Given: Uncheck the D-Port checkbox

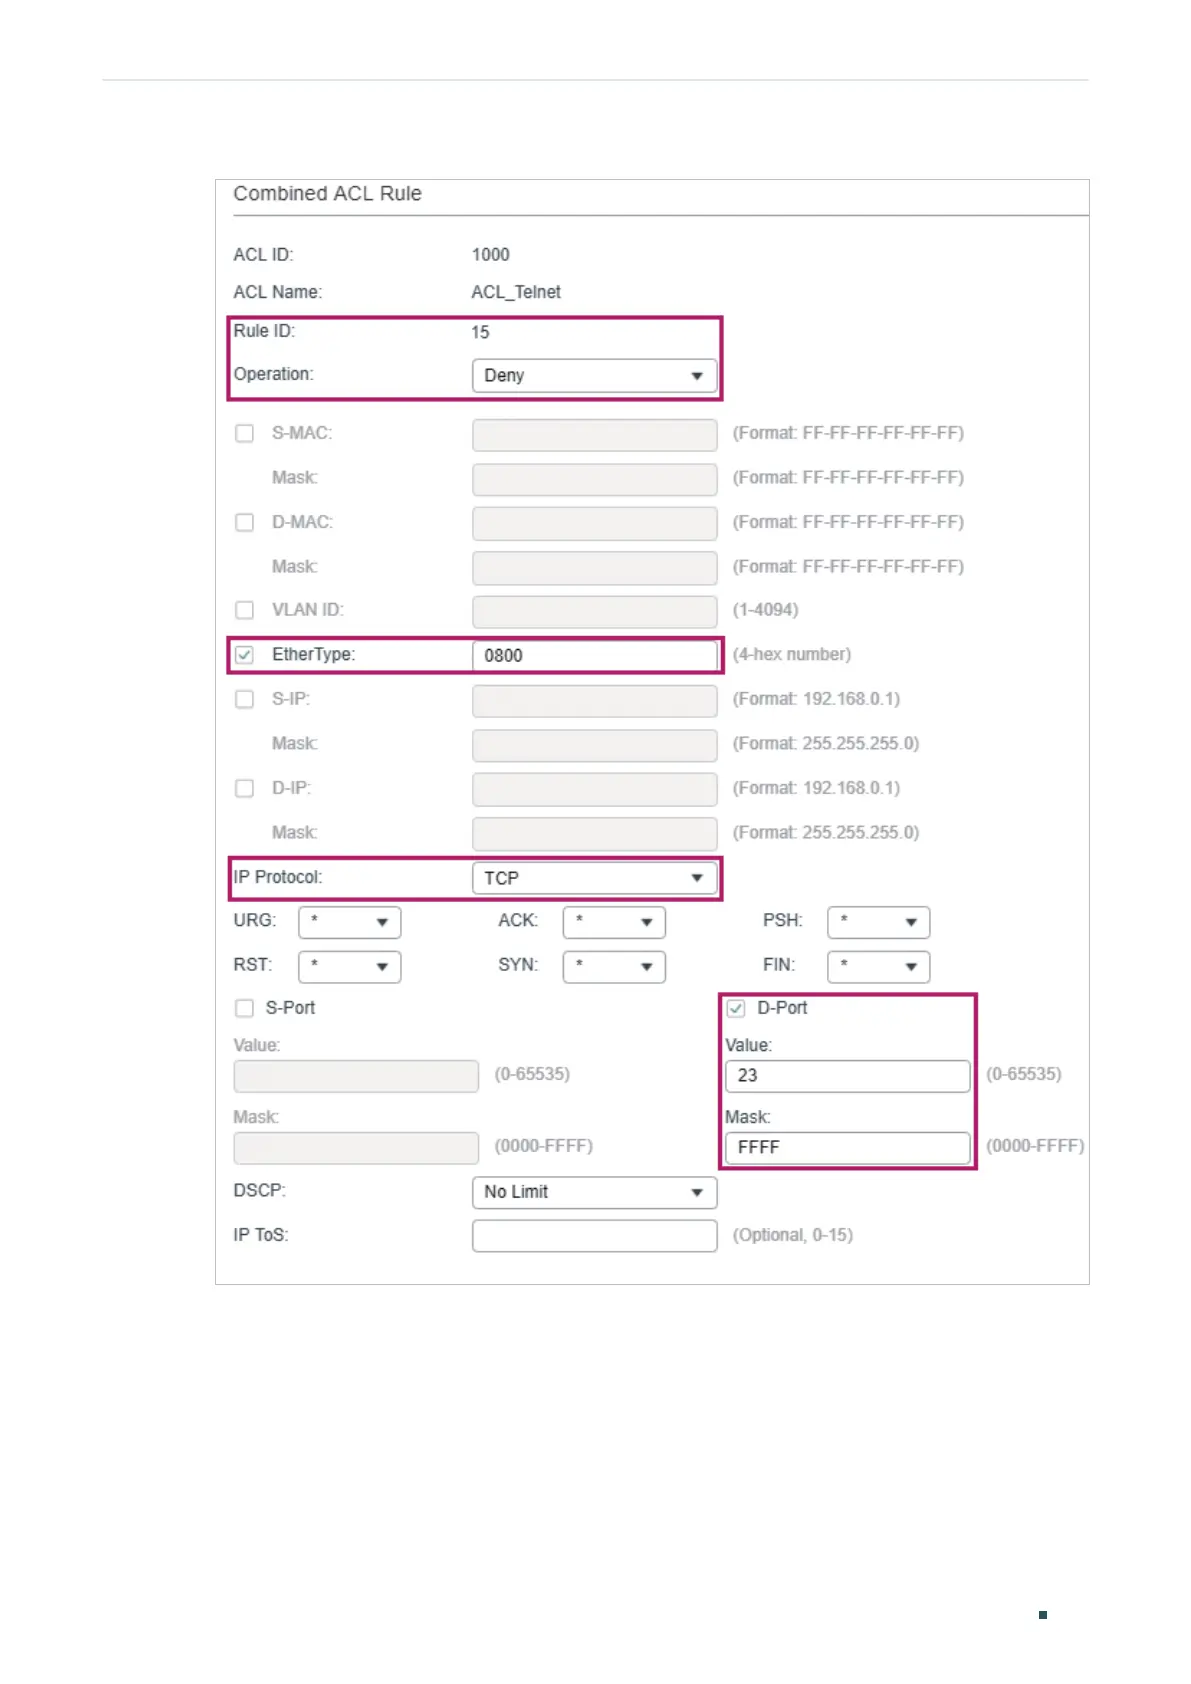Looking at the screenshot, I should [736, 1008].
